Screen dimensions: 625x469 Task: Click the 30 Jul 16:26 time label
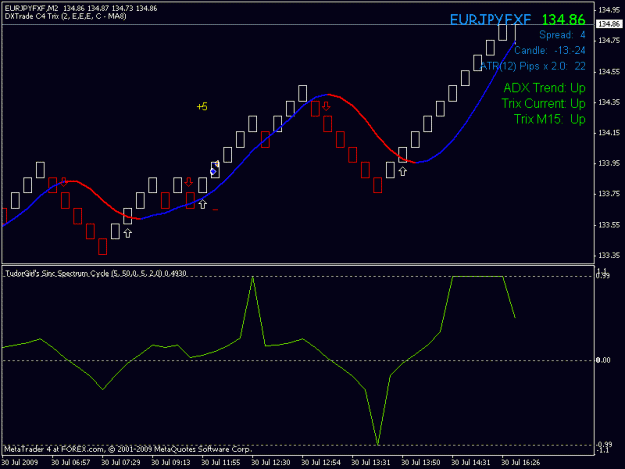(x=521, y=463)
